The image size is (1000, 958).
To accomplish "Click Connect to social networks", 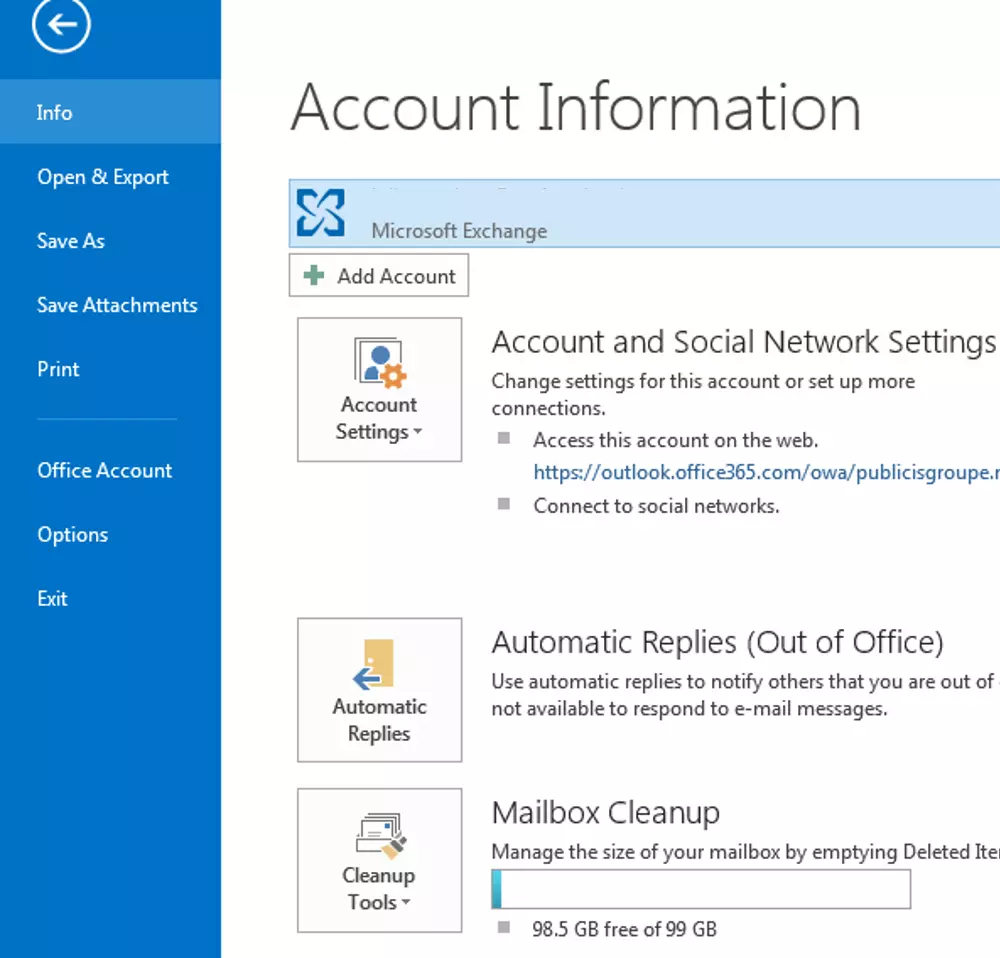I will tap(656, 506).
